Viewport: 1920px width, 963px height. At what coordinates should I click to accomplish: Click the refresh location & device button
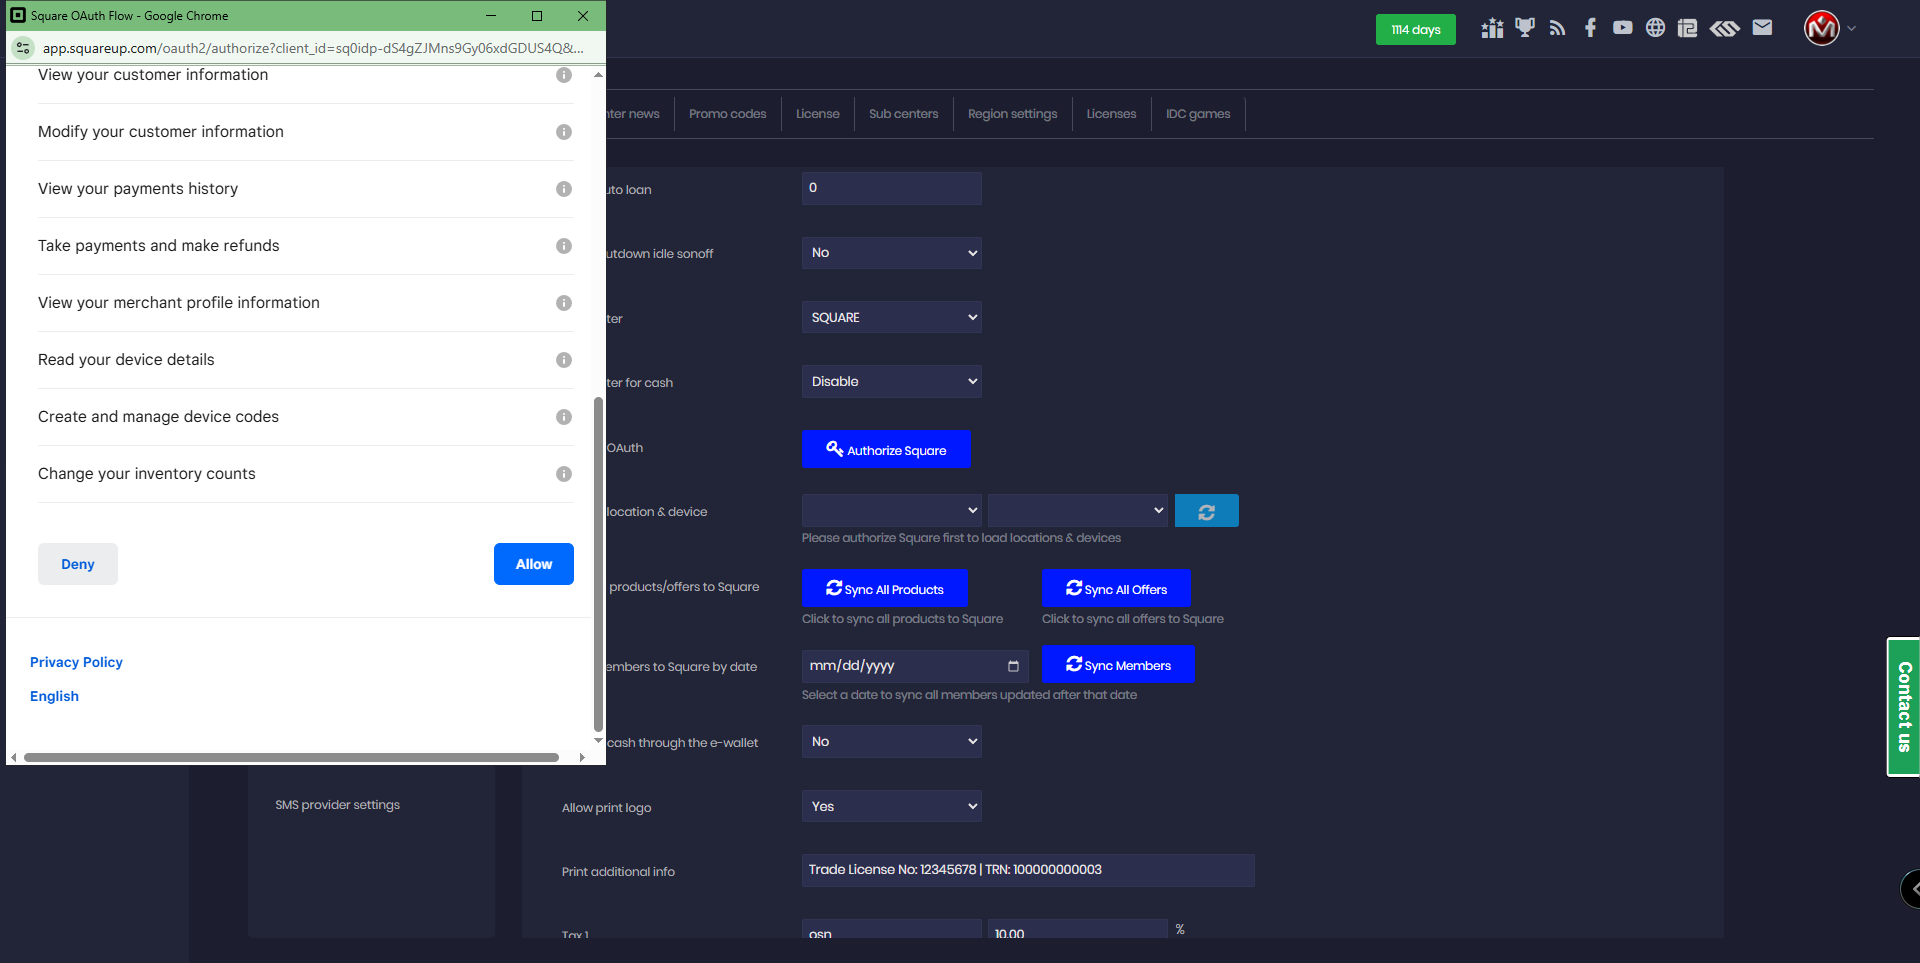pyautogui.click(x=1206, y=511)
